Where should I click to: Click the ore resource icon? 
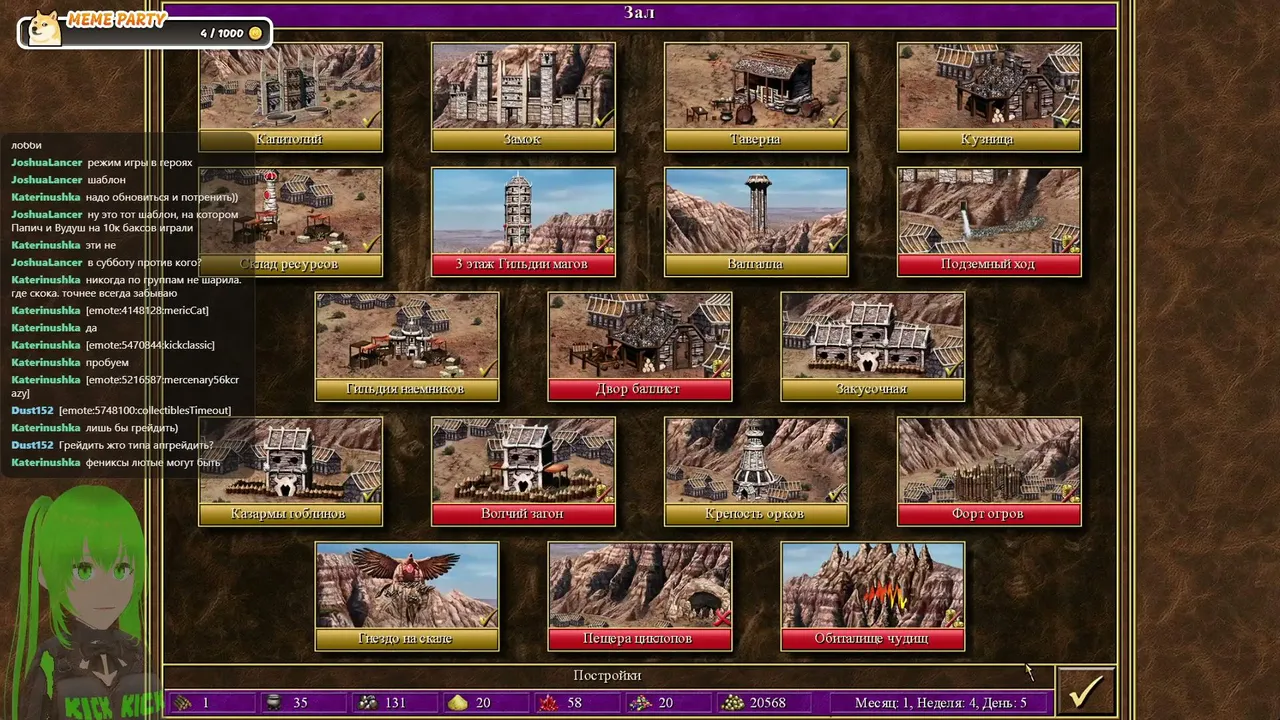click(367, 703)
